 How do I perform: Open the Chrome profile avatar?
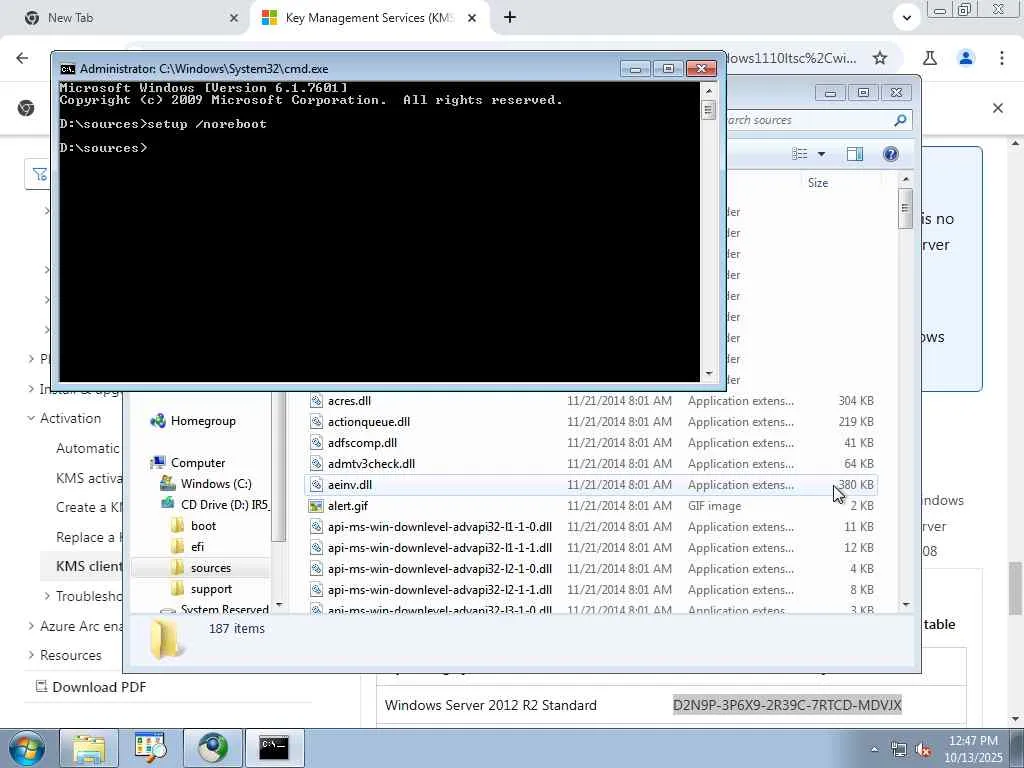tap(966, 58)
